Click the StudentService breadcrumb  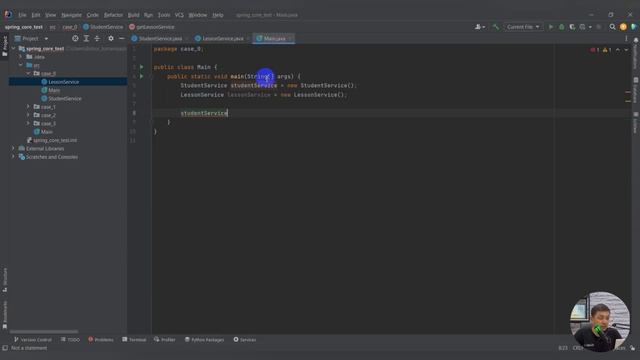coord(103,27)
